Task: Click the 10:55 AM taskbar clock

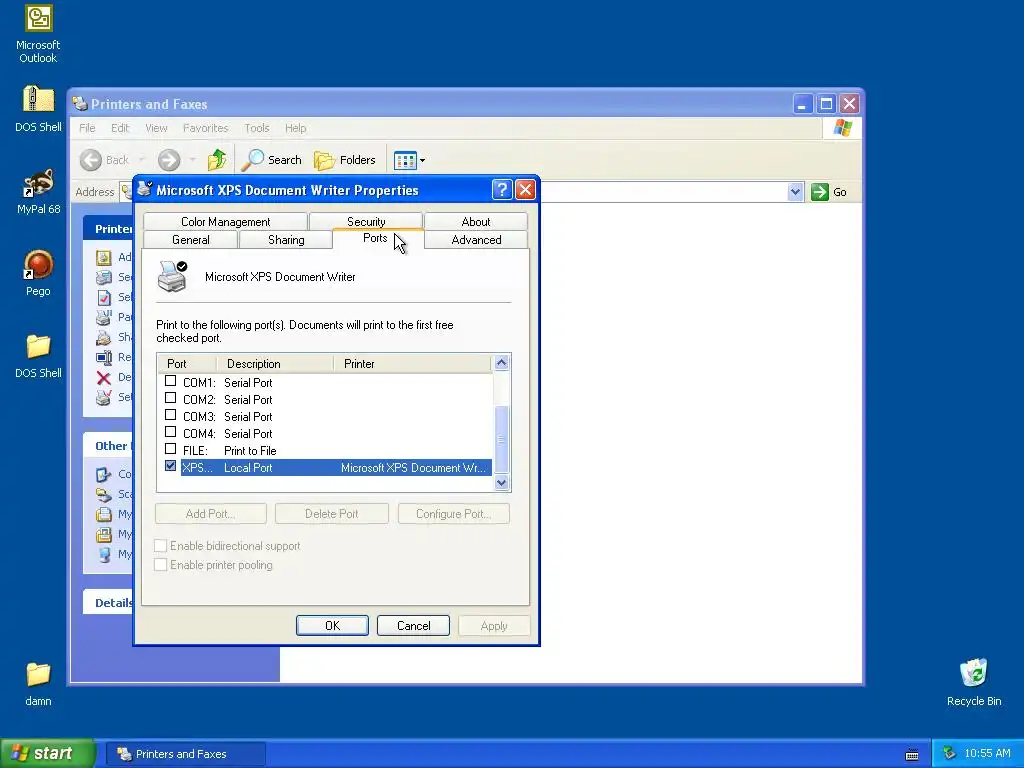Action: pos(987,754)
